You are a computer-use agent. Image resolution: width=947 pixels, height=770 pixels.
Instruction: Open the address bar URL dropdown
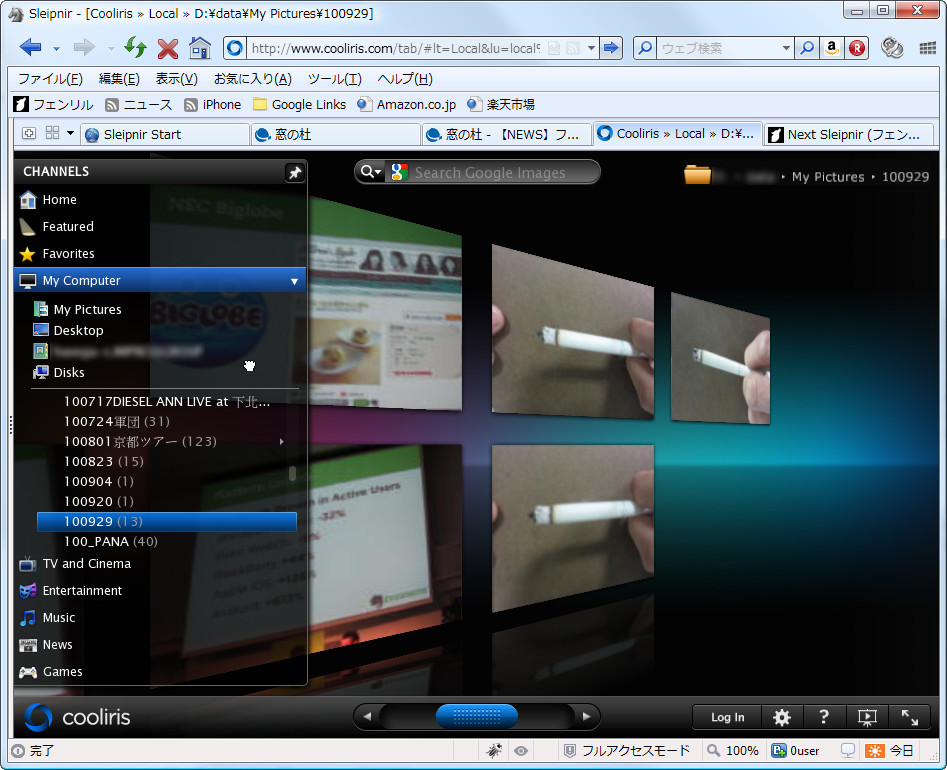point(591,48)
